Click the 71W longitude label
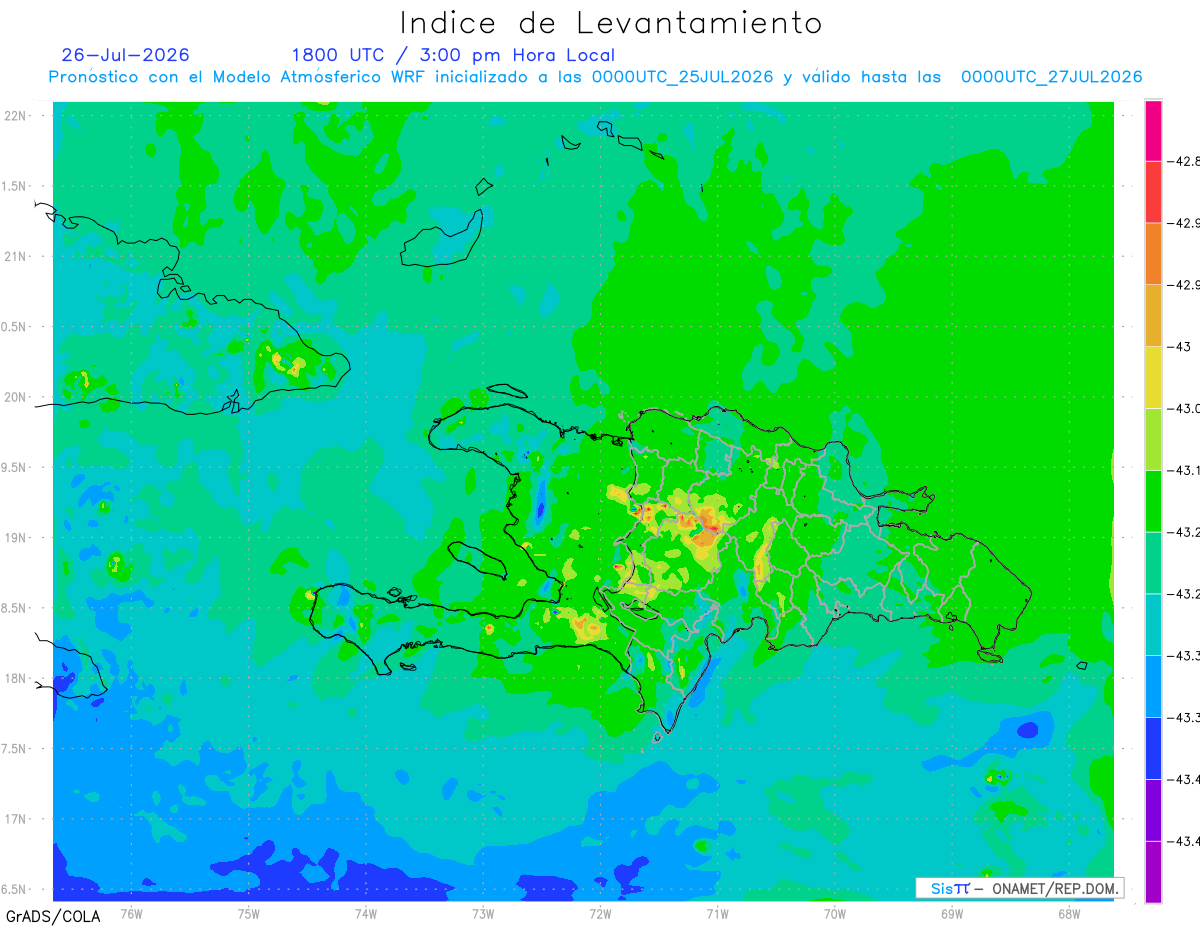This screenshot has width=1200, height=927. coord(717,913)
